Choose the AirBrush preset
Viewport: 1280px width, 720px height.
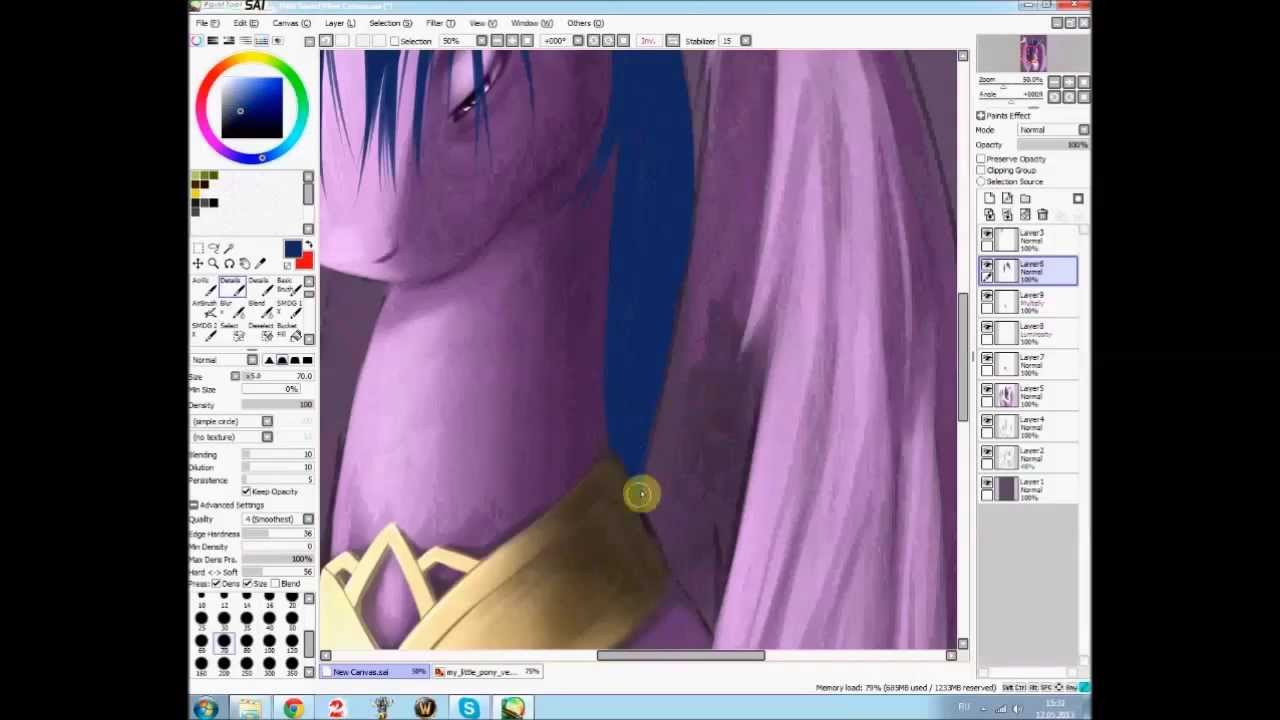click(x=203, y=308)
